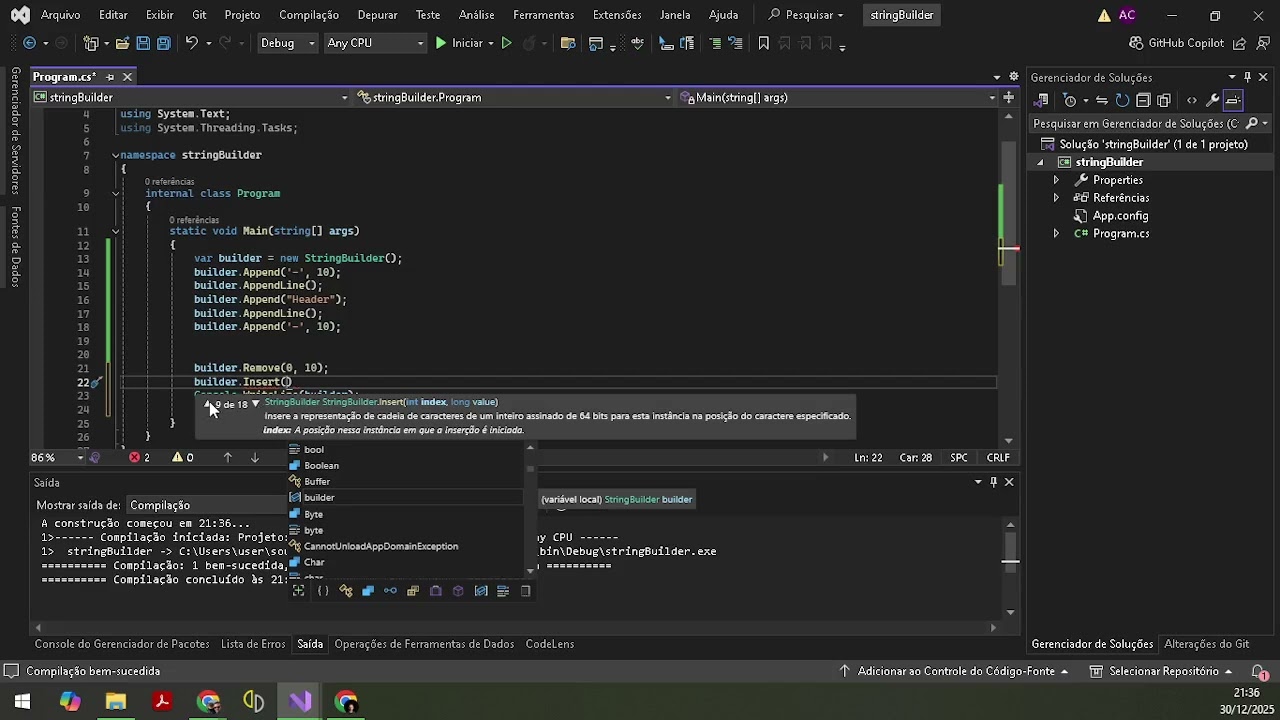Open the Ferramentas menu
The image size is (1280, 720).
click(543, 15)
